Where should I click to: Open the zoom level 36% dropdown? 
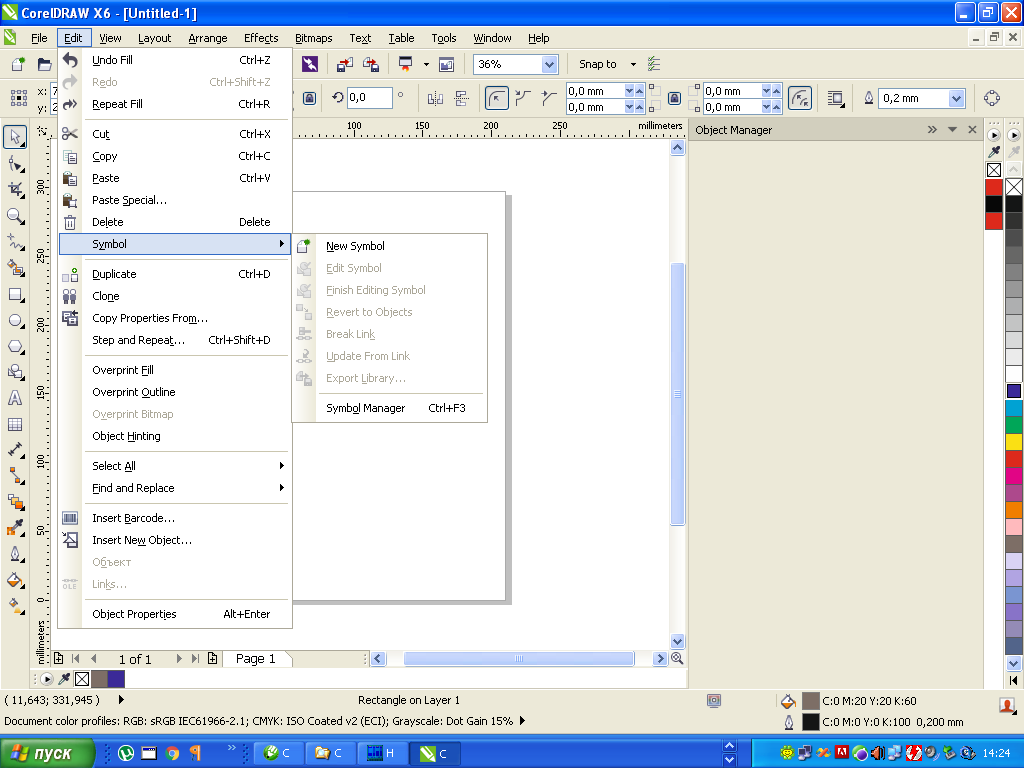pyautogui.click(x=549, y=64)
